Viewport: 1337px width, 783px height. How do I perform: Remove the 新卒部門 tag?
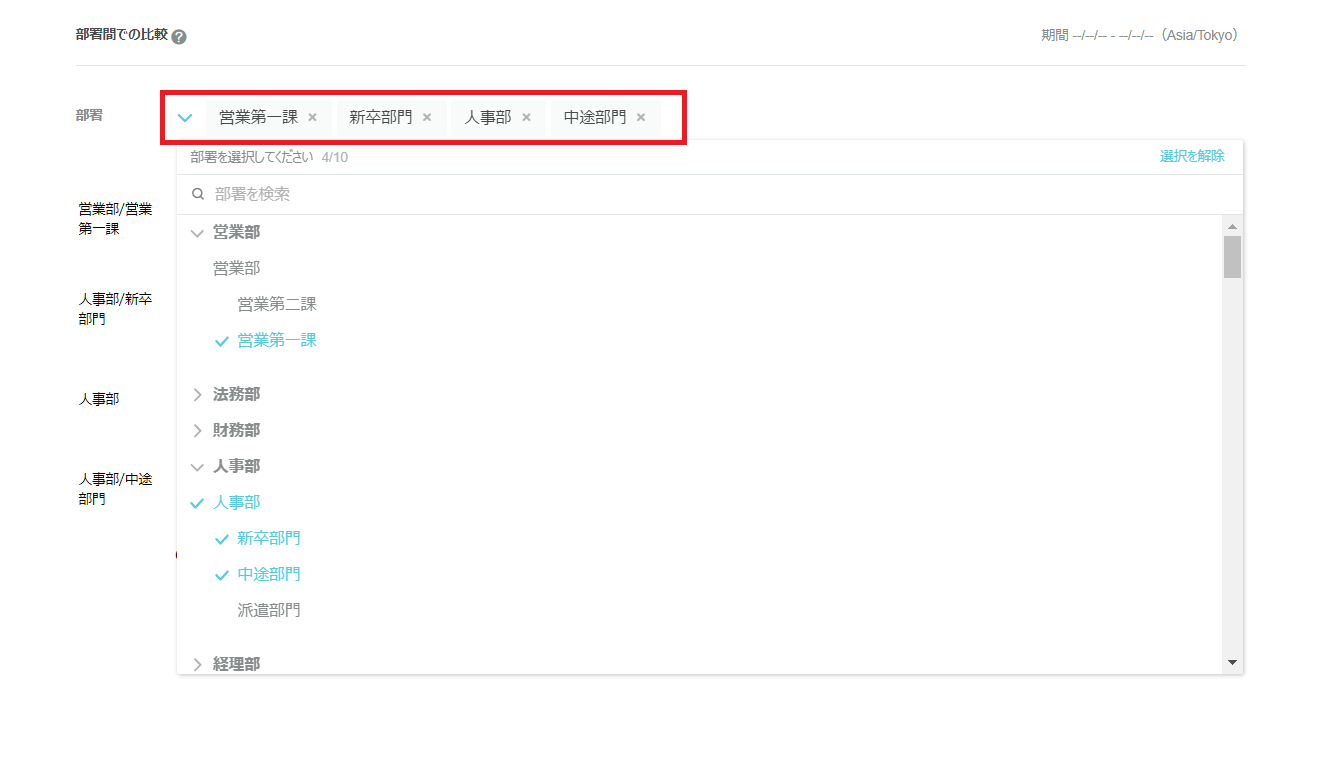point(427,117)
